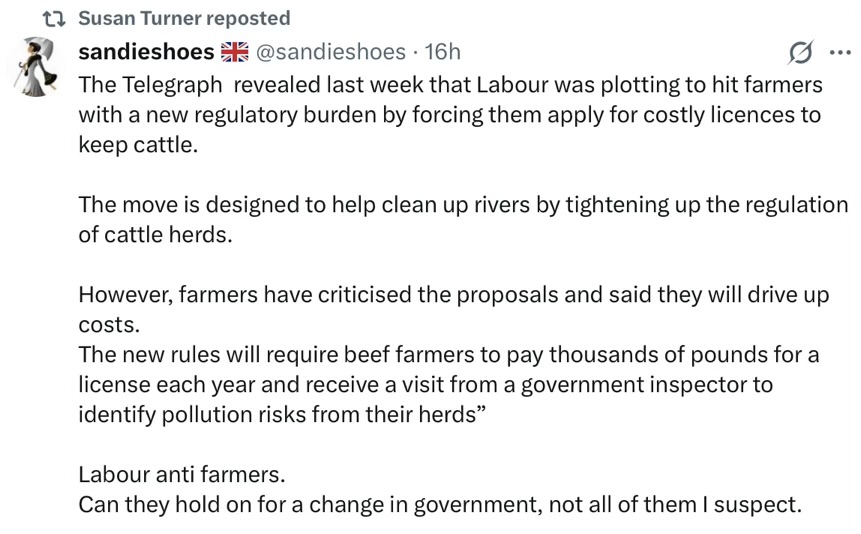Click the UK flag emoji beside sandieshoes
Screen dimensions: 861x534
234,51
